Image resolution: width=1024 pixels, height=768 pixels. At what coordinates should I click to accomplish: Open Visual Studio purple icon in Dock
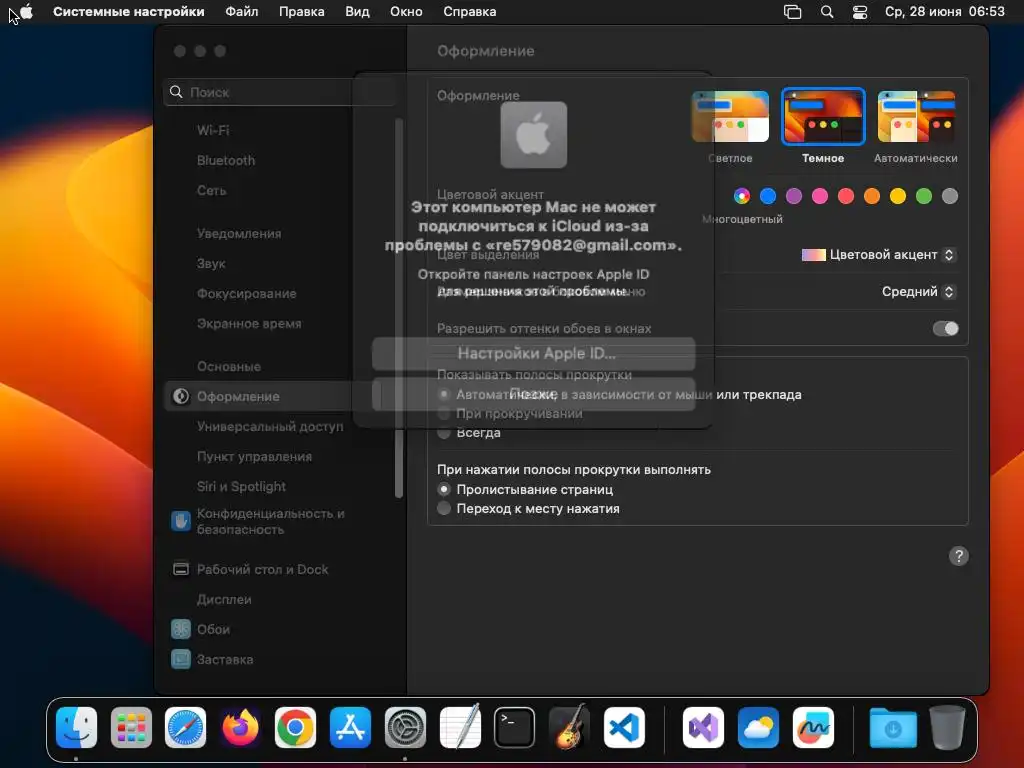[703, 727]
